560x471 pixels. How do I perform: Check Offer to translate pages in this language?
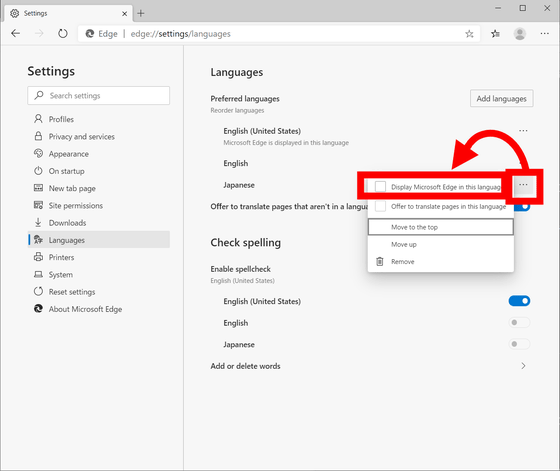[x=380, y=206]
